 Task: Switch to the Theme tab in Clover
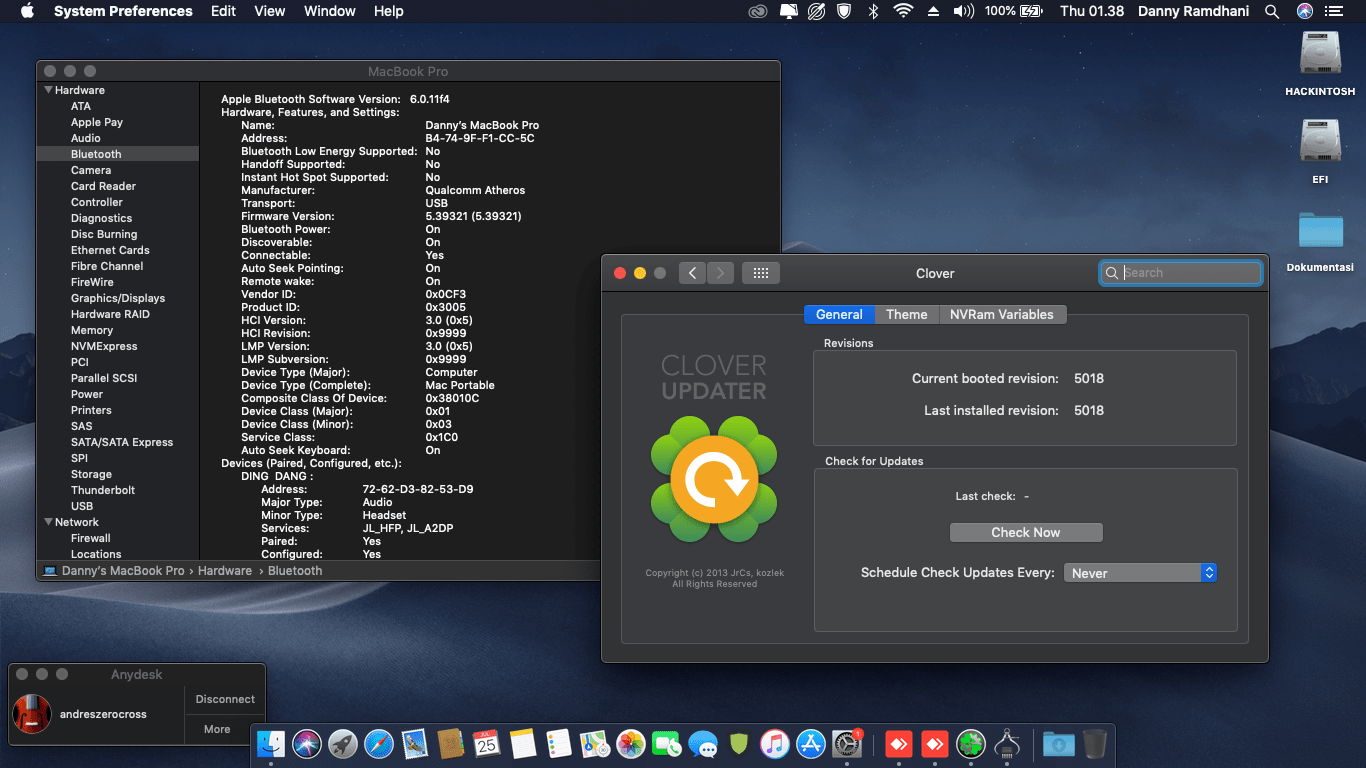[x=907, y=314]
